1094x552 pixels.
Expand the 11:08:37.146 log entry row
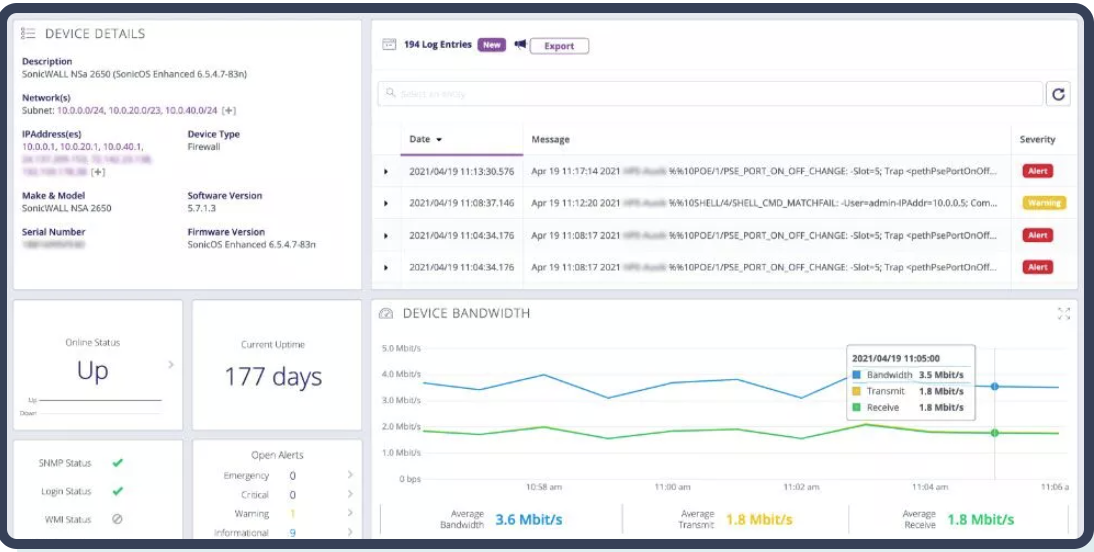pyautogui.click(x=386, y=203)
